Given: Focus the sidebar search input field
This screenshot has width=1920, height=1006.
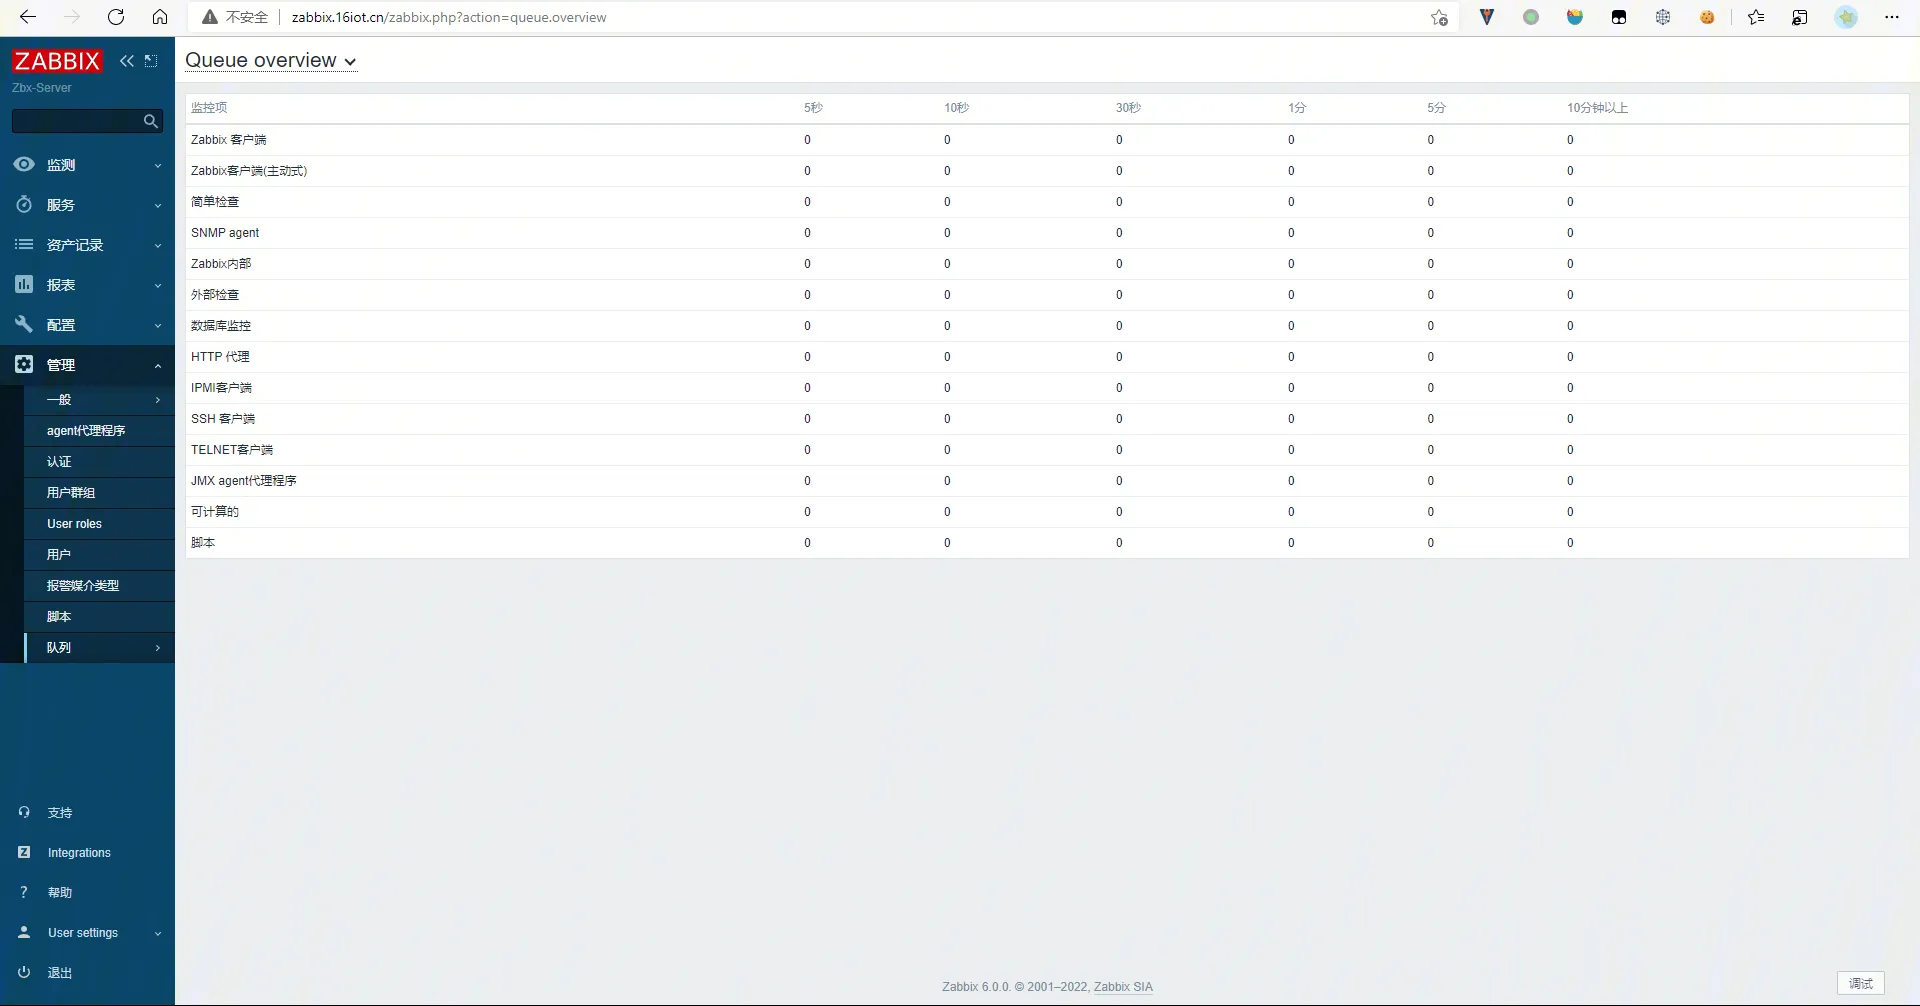Looking at the screenshot, I should click(75, 121).
